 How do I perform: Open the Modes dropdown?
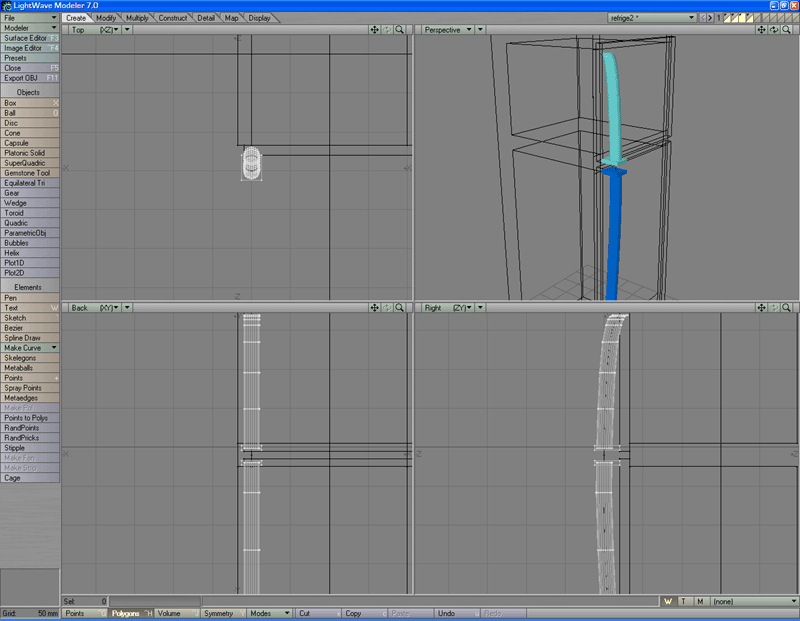click(269, 613)
